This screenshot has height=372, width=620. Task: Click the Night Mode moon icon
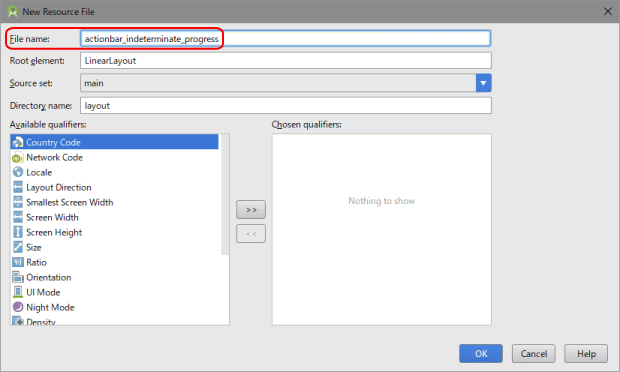[18, 307]
